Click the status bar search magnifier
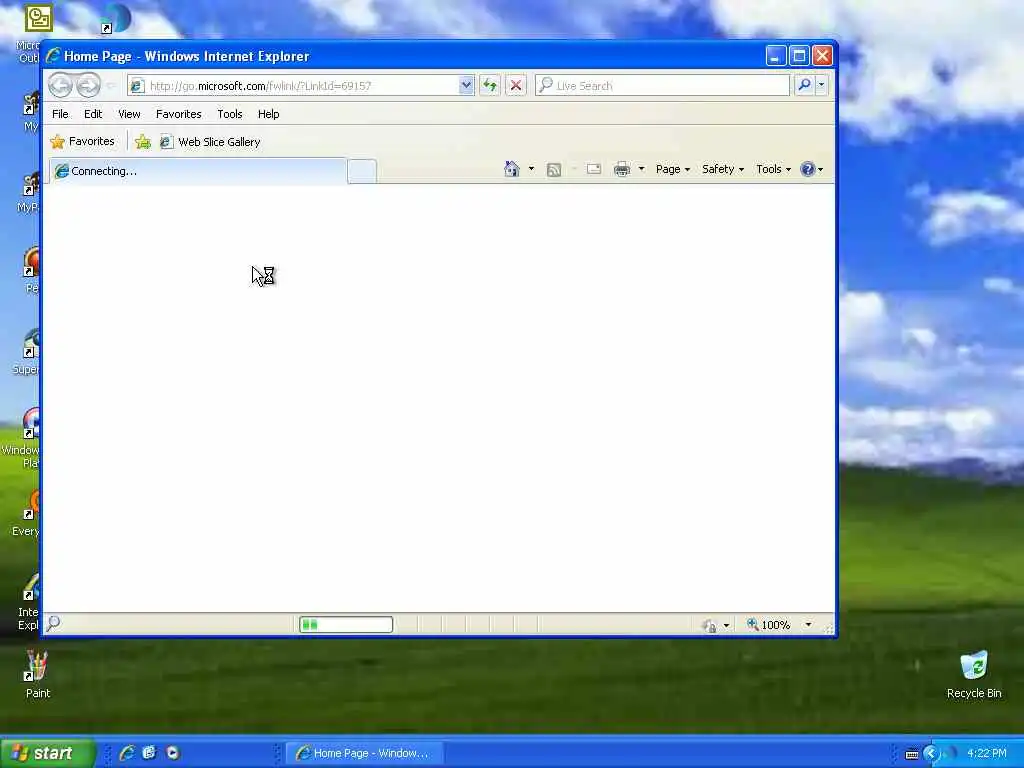 (x=54, y=624)
